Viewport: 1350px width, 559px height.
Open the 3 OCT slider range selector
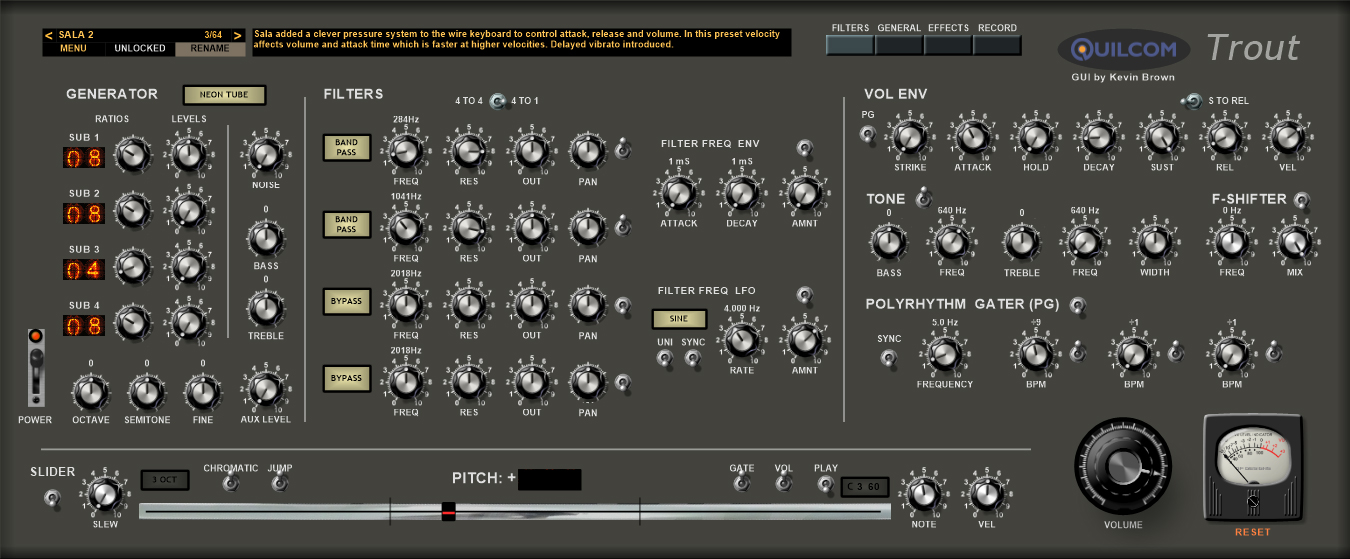[164, 480]
